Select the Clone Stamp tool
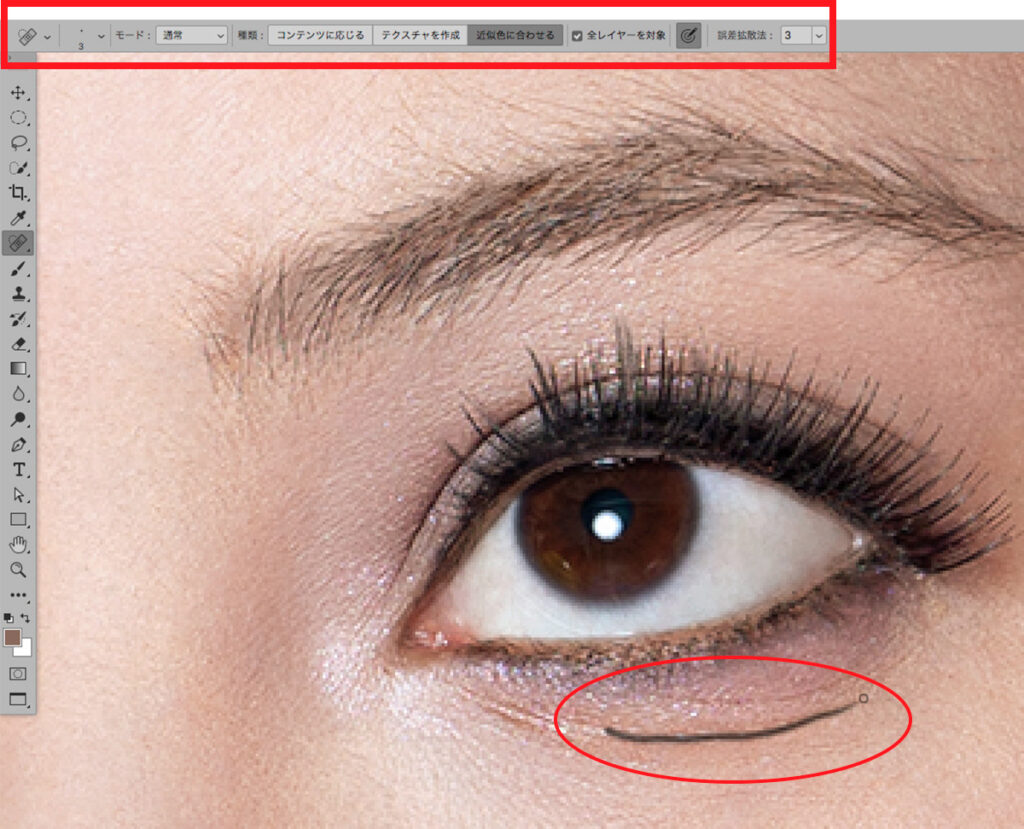 18,294
